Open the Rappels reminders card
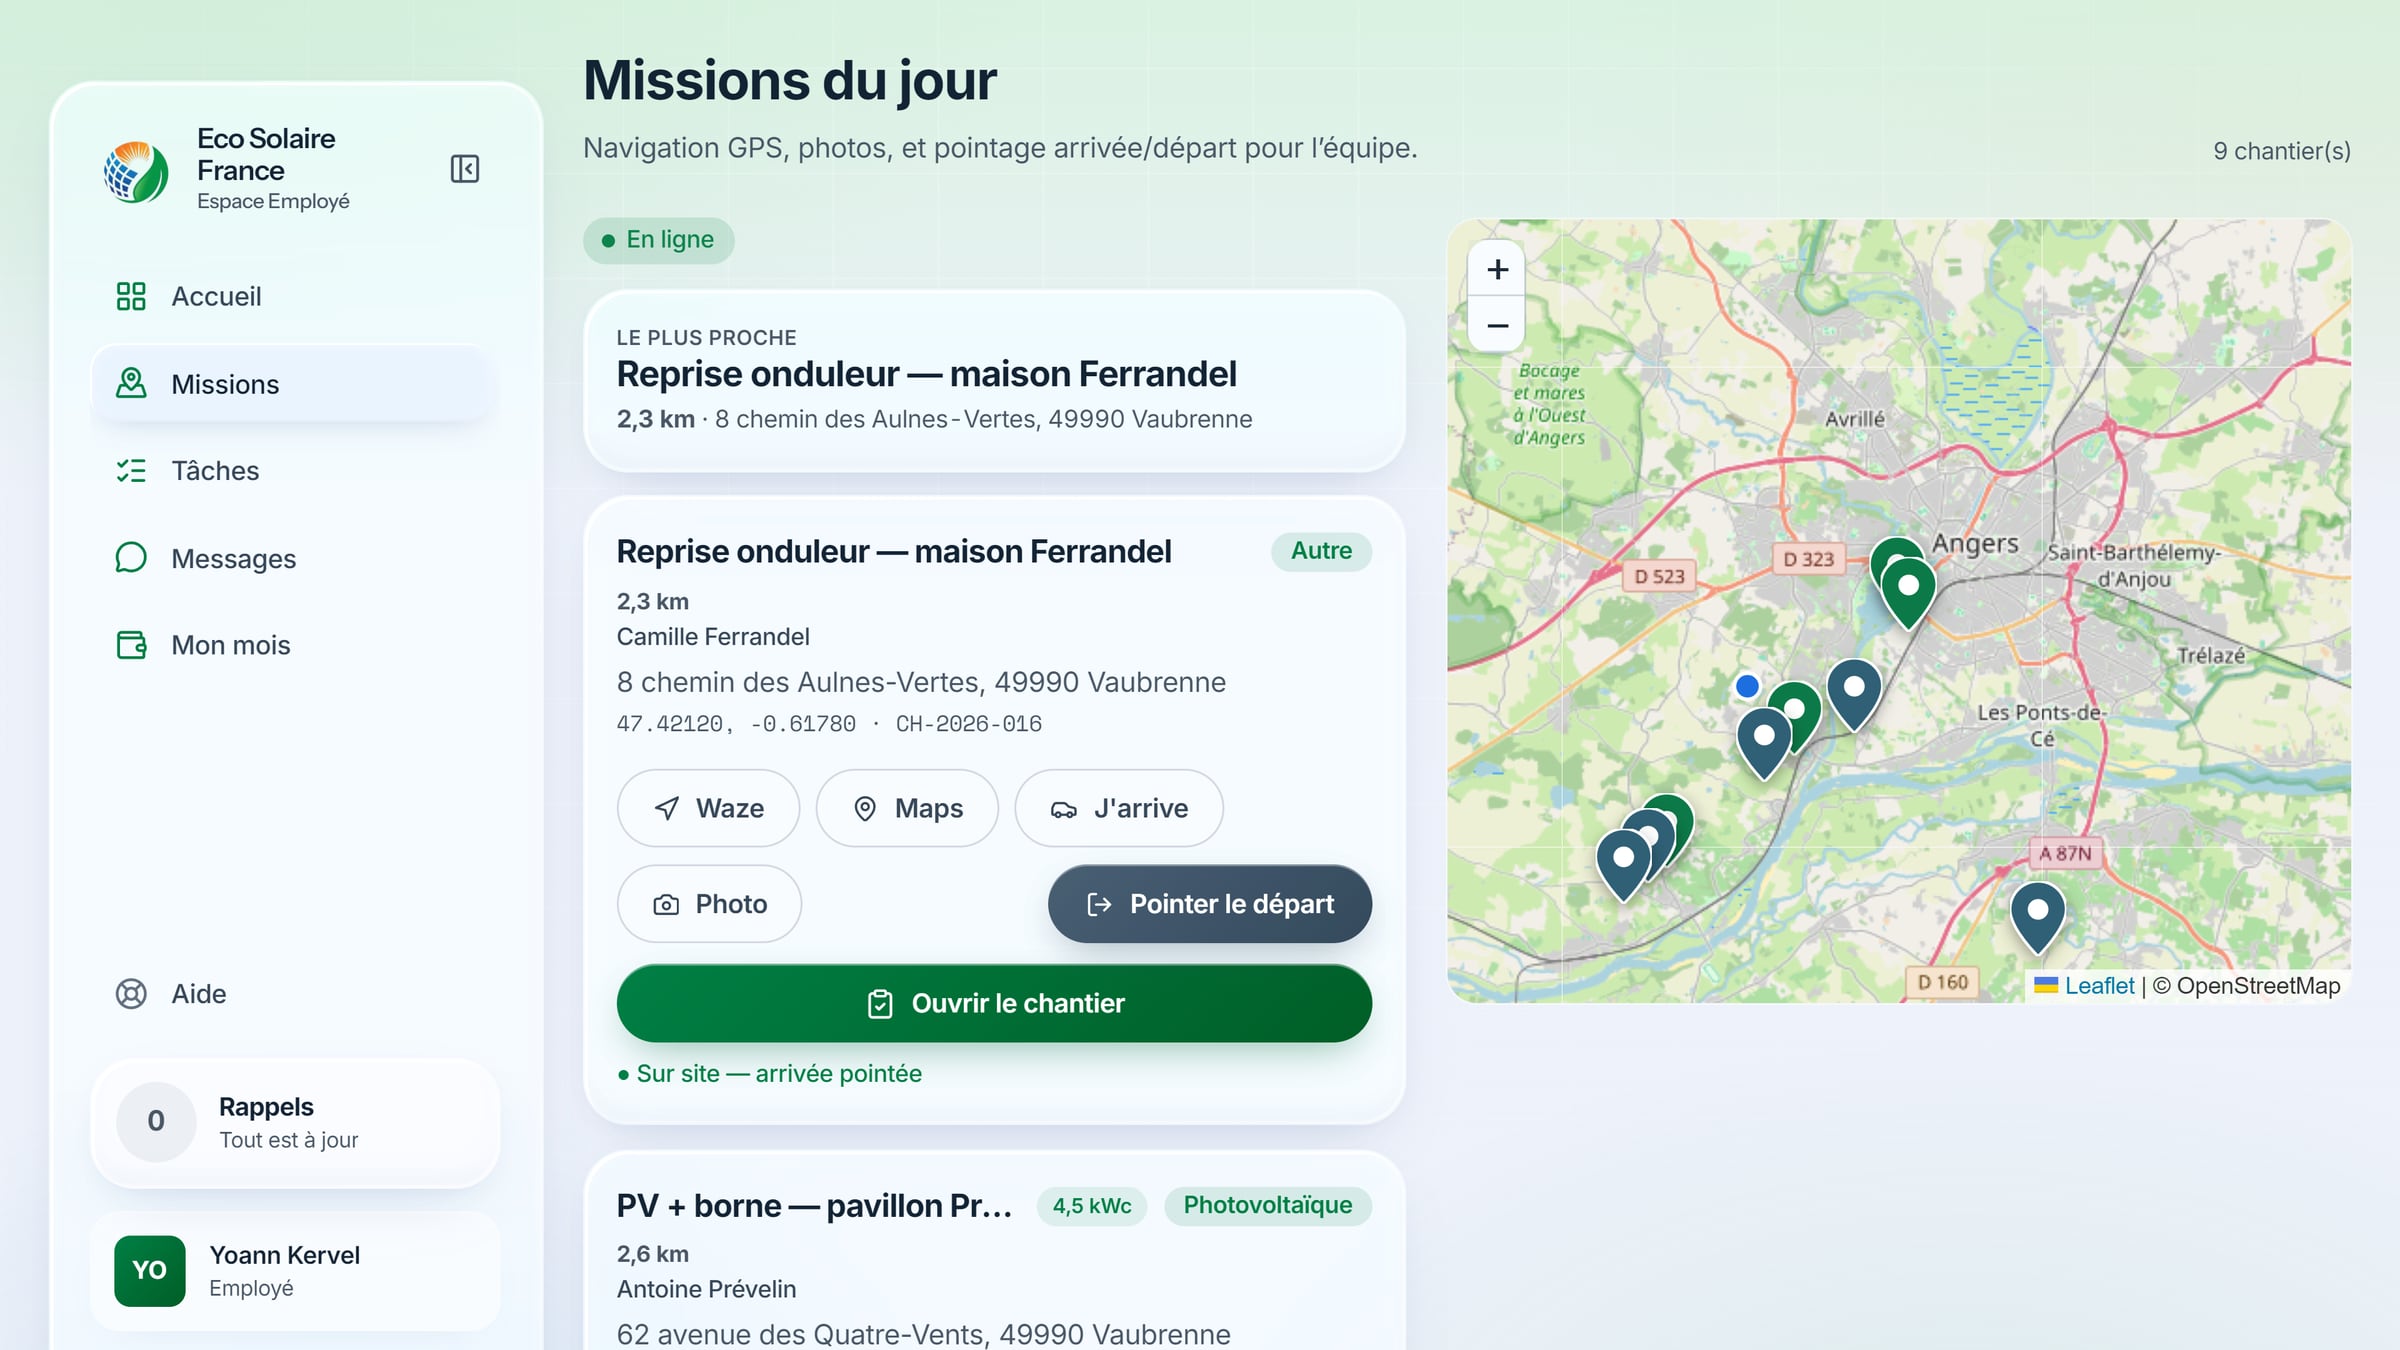Screen dimensions: 2400x1350 point(295,1122)
